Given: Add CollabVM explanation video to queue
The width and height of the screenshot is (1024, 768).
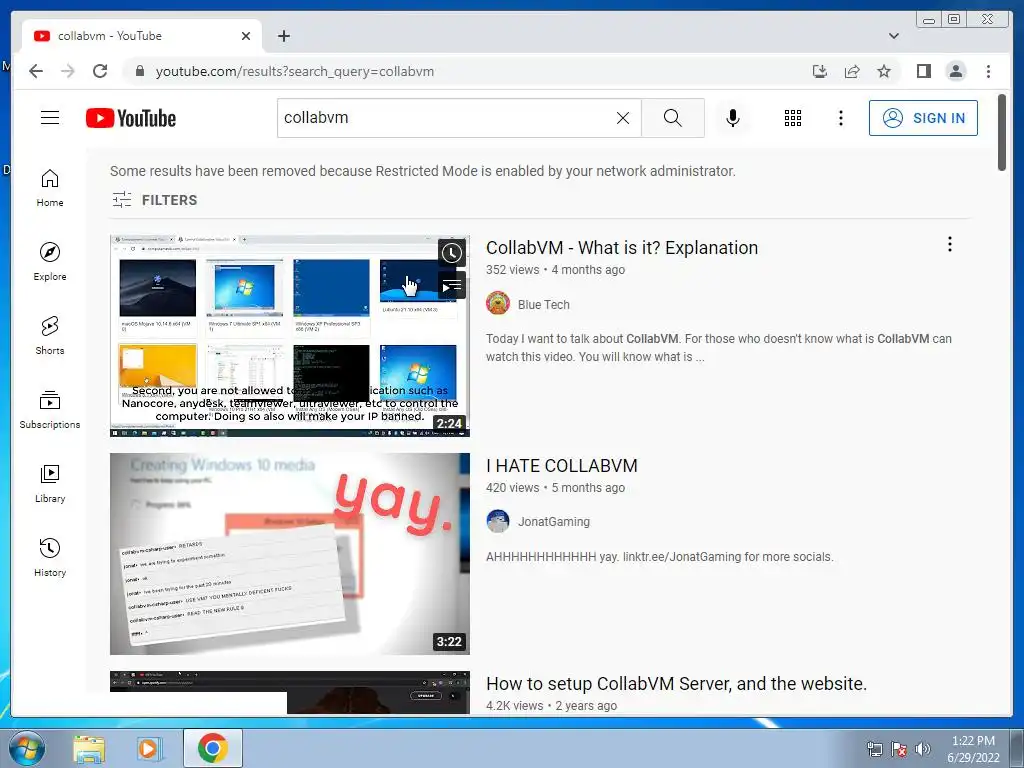Looking at the screenshot, I should point(451,285).
